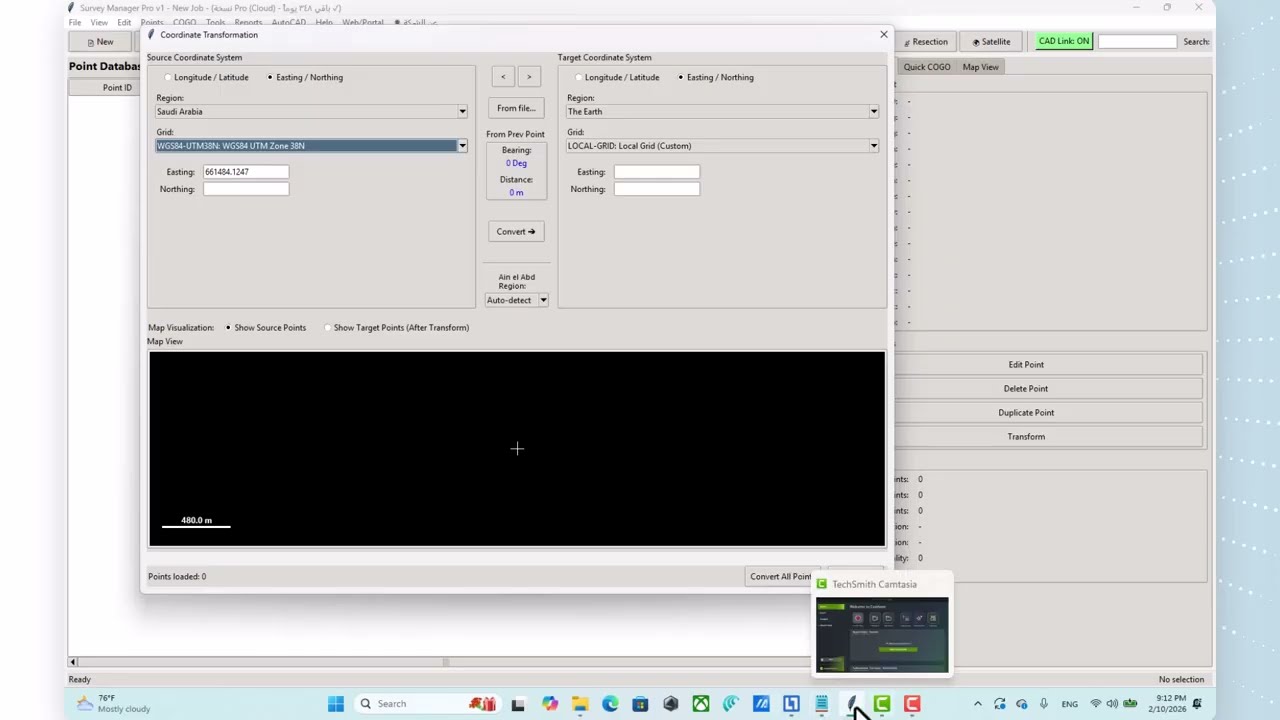Viewport: 1280px width, 720px height.
Task: Open Wi-Fi network tray icon
Action: 1096,704
